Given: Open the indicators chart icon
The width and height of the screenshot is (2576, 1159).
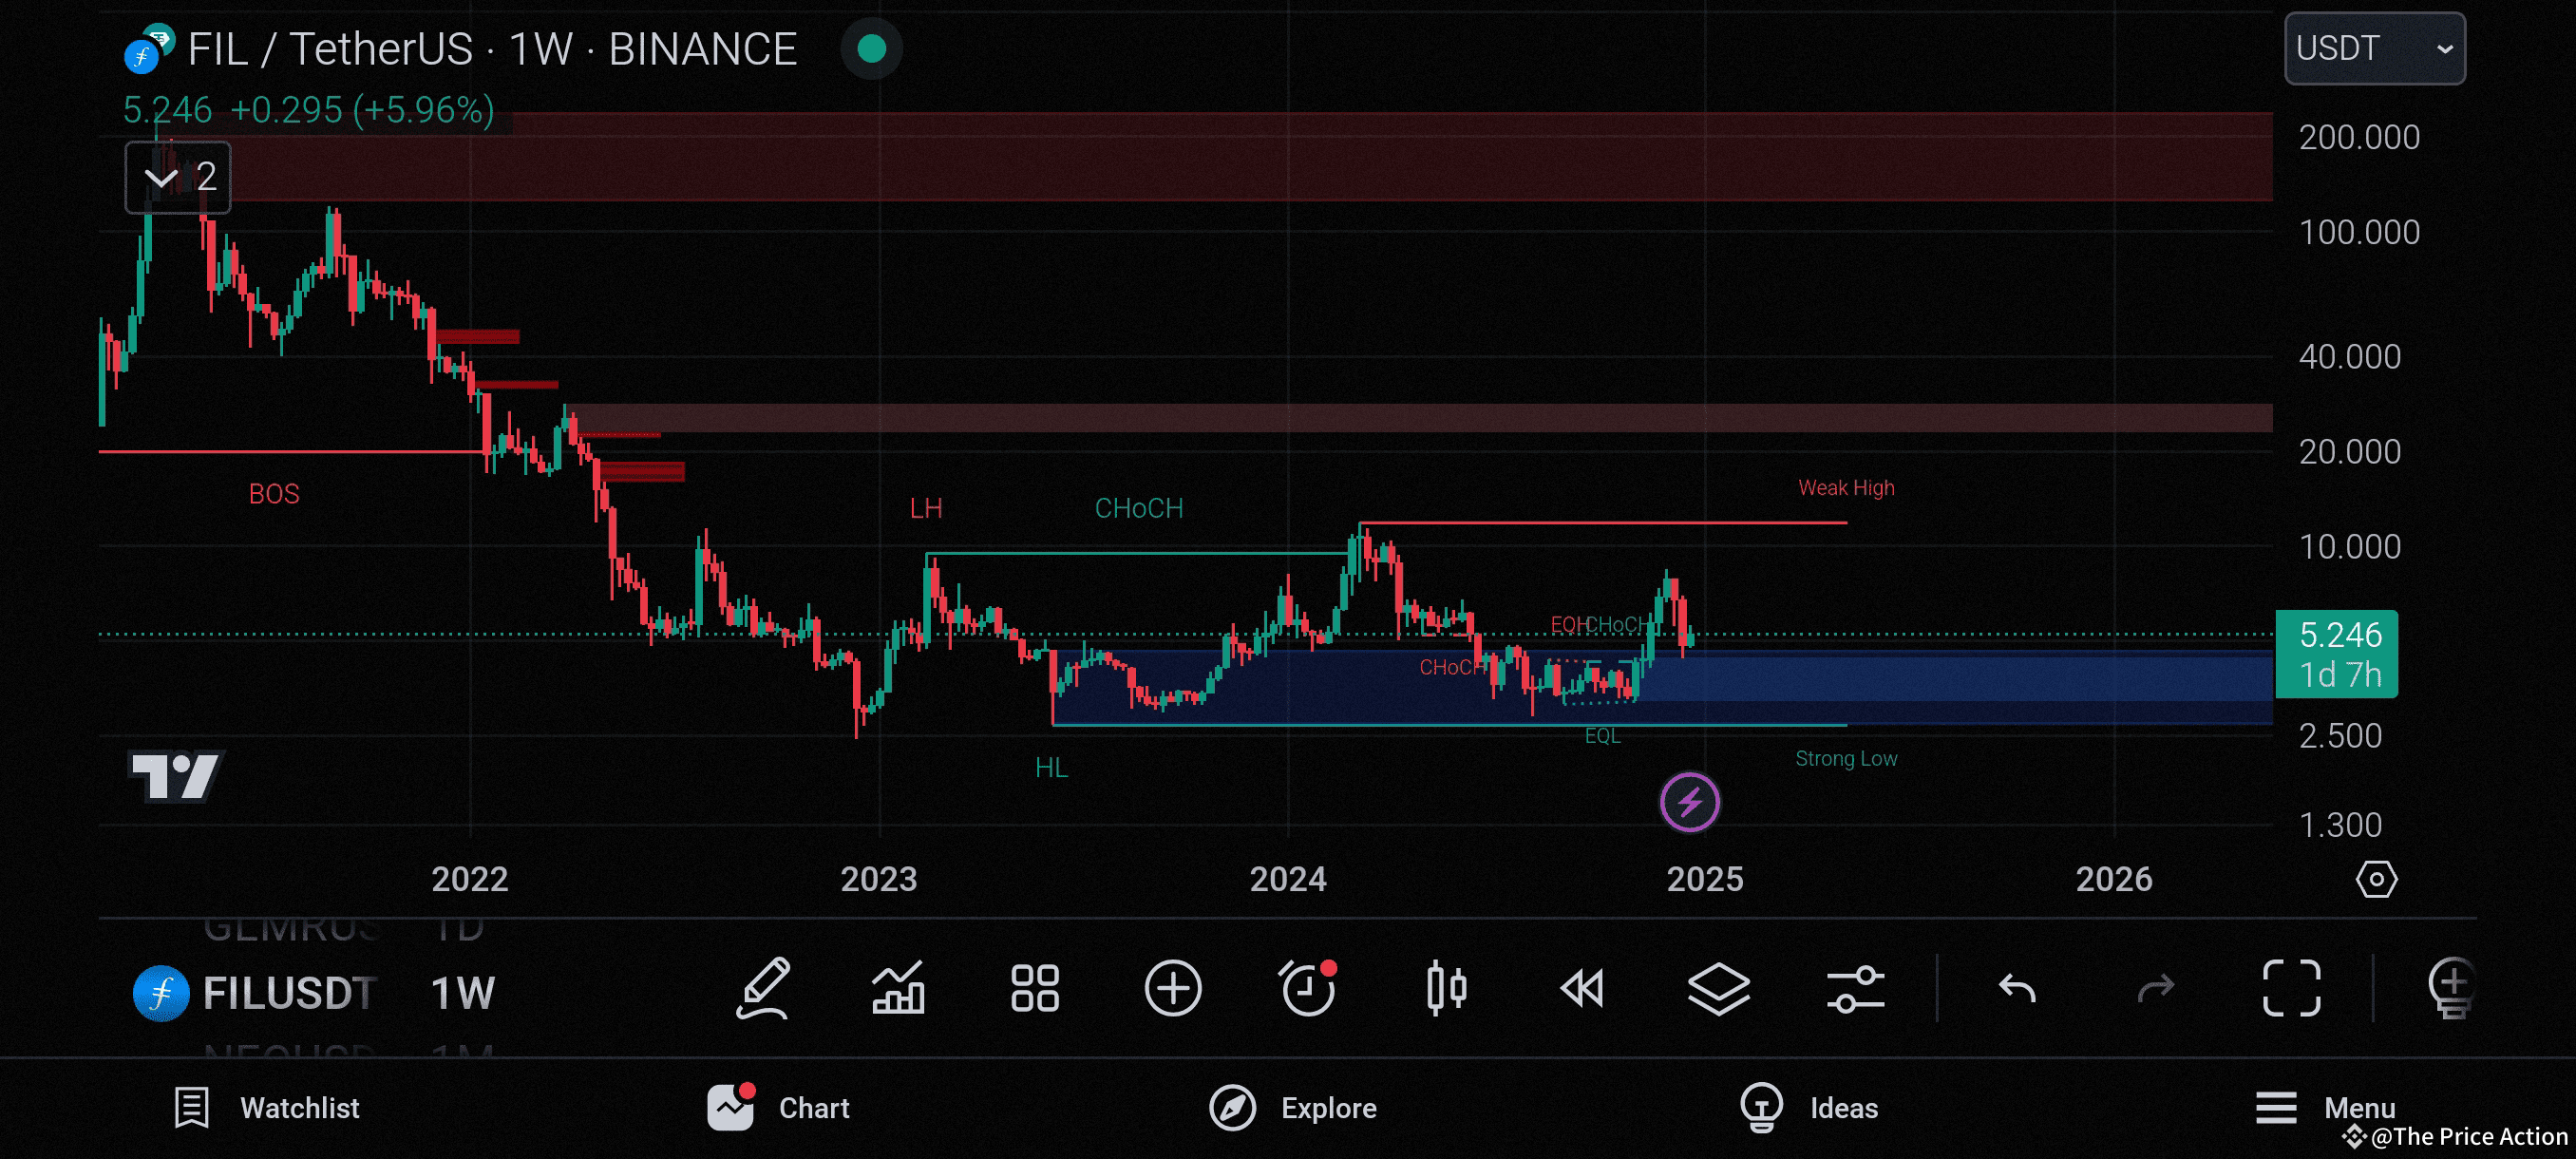Looking at the screenshot, I should [x=898, y=989].
